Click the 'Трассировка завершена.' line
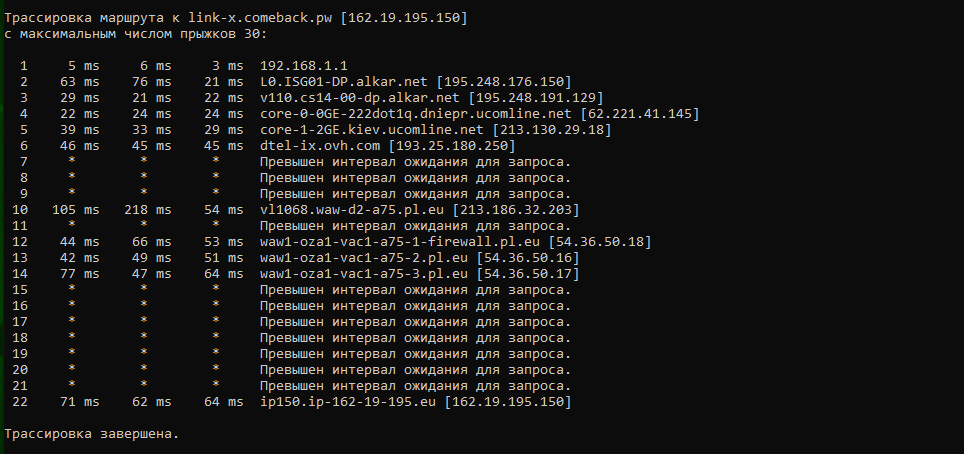 (x=92, y=434)
